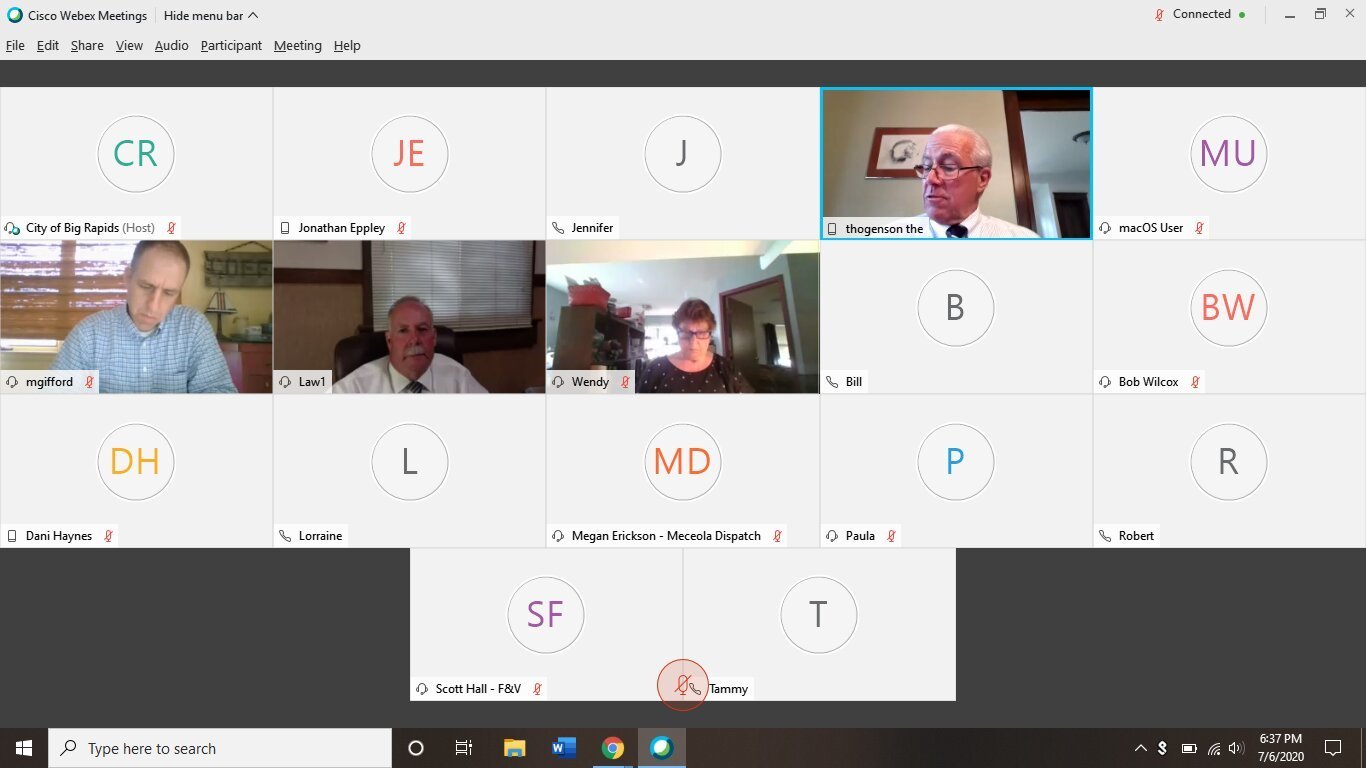Viewport: 1366px width, 768px height.
Task: Click the Connected status indicator
Action: coord(1201,15)
